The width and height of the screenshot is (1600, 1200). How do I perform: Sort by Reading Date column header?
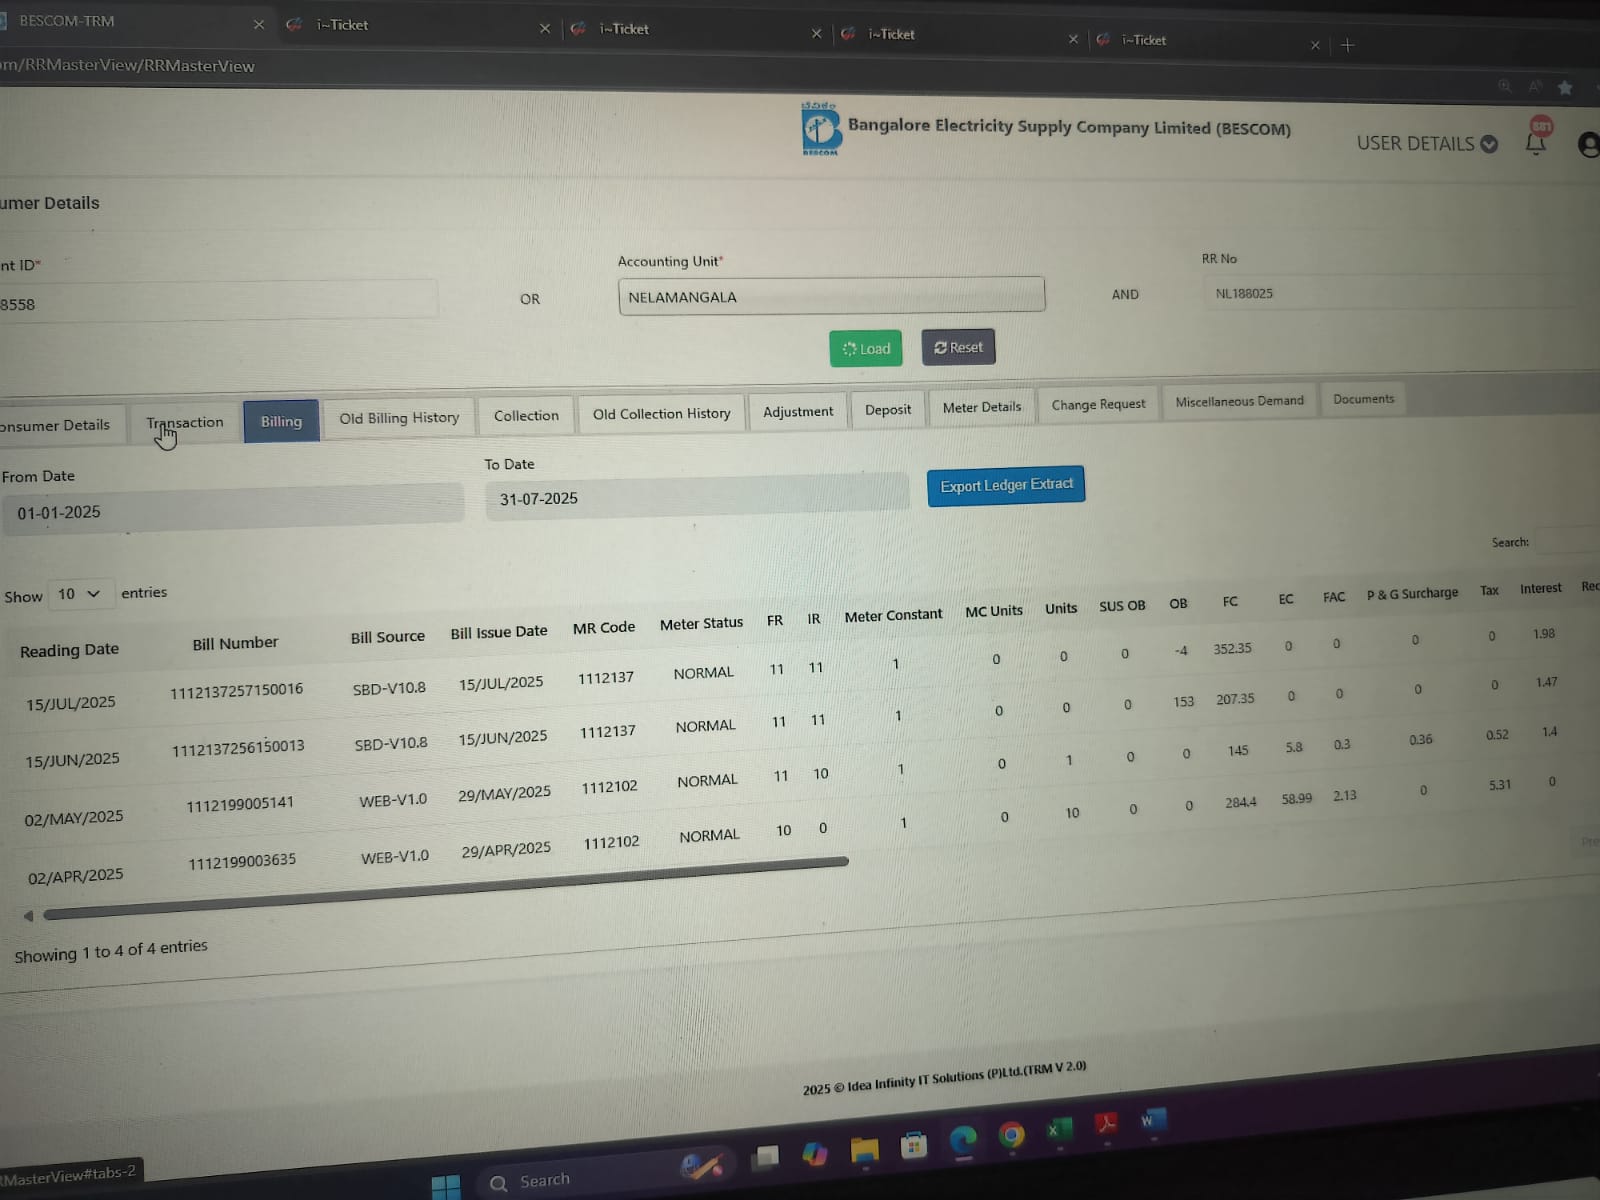coord(69,650)
